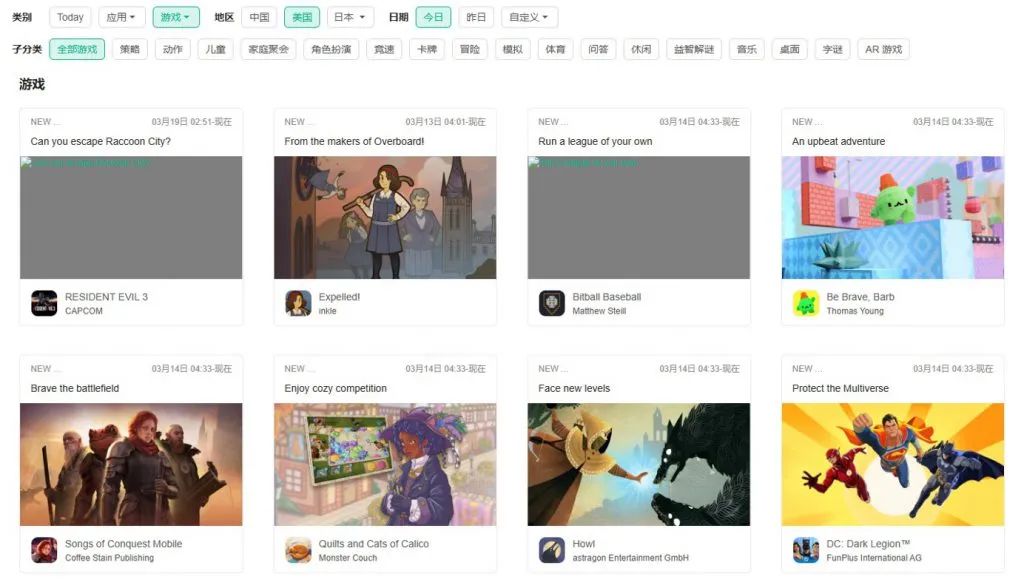Screen dimensions: 1024x588
Task: Open the Quilts and Cats of Calico icon
Action: coord(298,550)
